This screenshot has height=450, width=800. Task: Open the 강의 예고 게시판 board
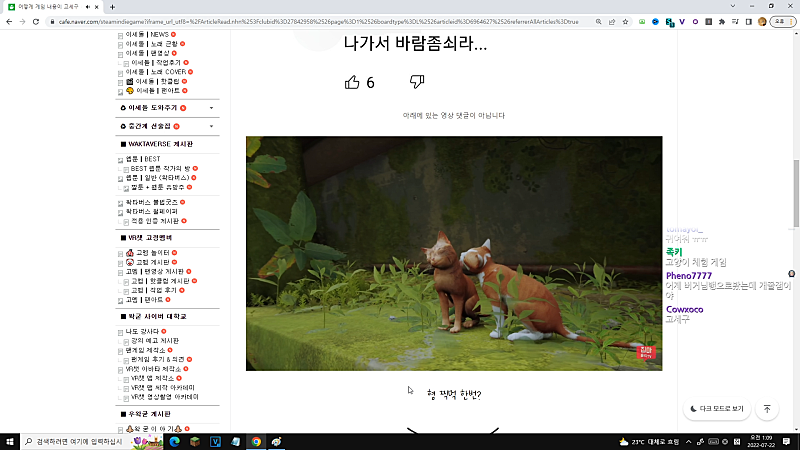point(155,341)
